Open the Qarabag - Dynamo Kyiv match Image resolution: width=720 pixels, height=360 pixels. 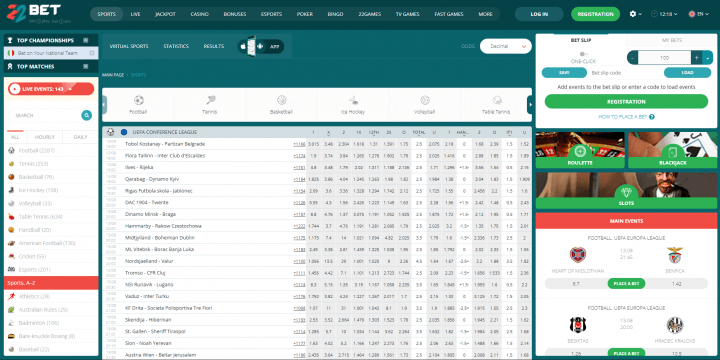point(152,179)
